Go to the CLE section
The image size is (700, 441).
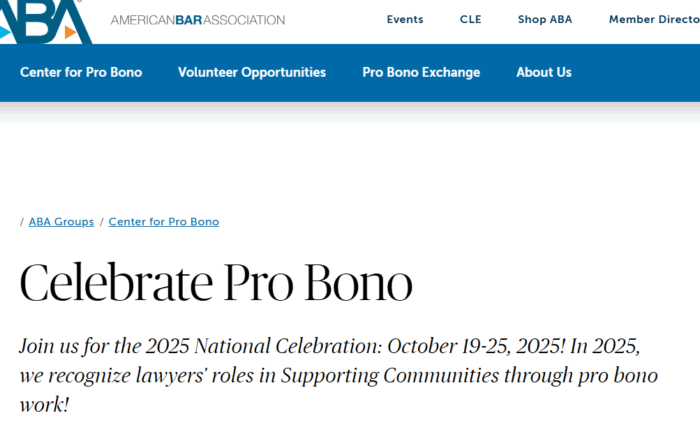click(x=470, y=20)
